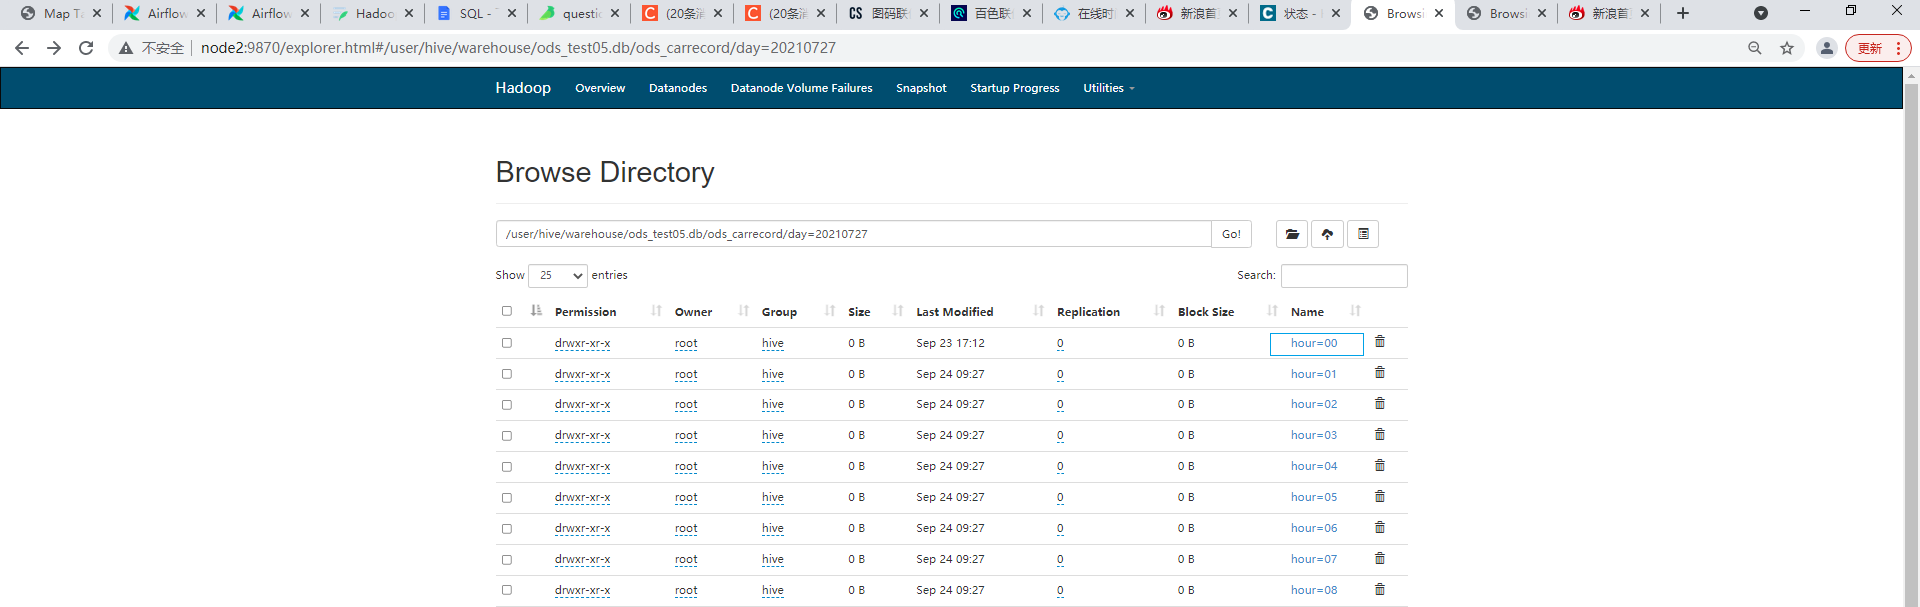
Task: Sort the table by Permission column
Action: point(585,312)
